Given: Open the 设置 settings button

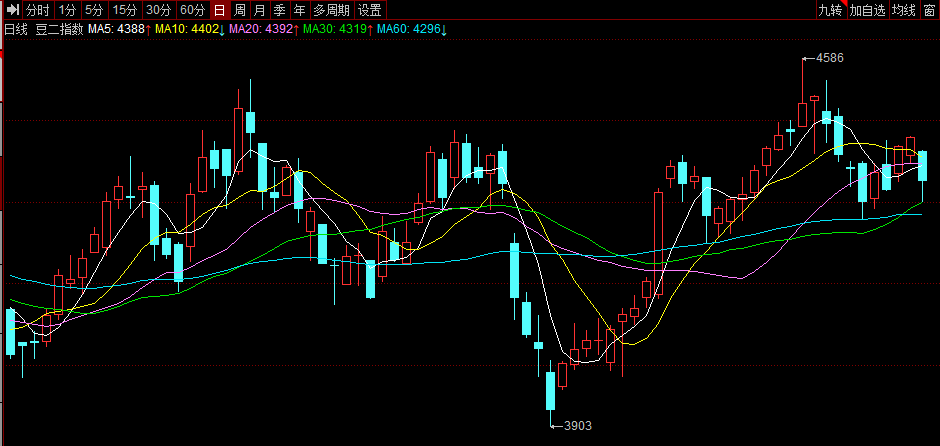Looking at the screenshot, I should (x=370, y=10).
